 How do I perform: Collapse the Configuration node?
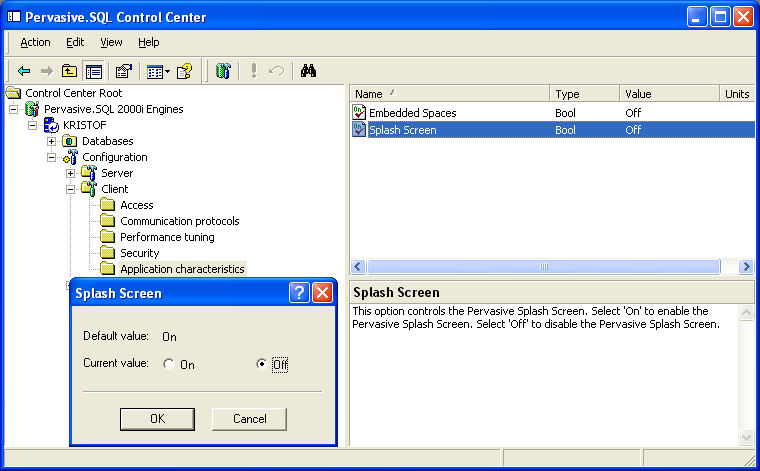pos(51,157)
